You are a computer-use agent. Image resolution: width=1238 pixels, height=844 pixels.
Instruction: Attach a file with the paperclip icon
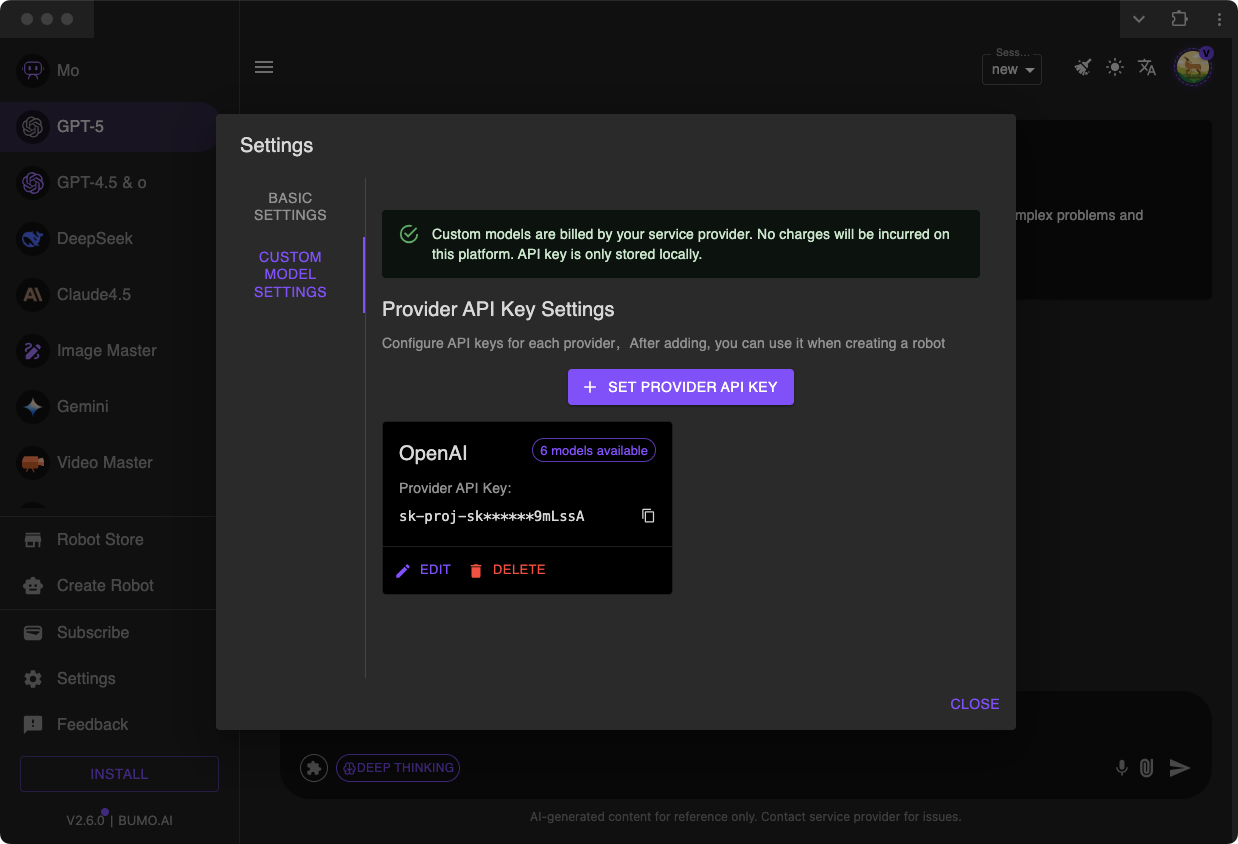click(x=1147, y=768)
